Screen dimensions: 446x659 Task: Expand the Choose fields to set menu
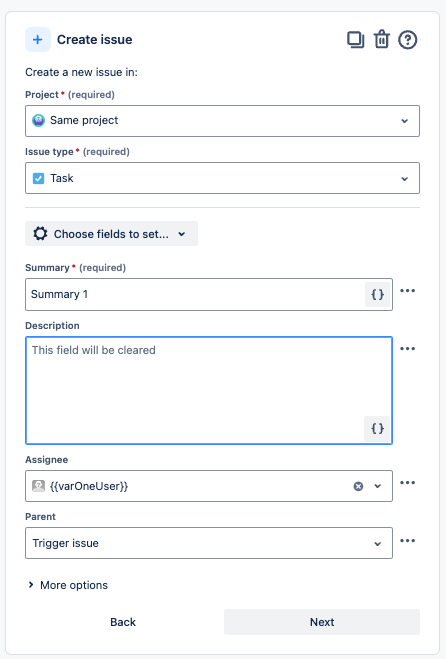pyautogui.click(x=111, y=234)
